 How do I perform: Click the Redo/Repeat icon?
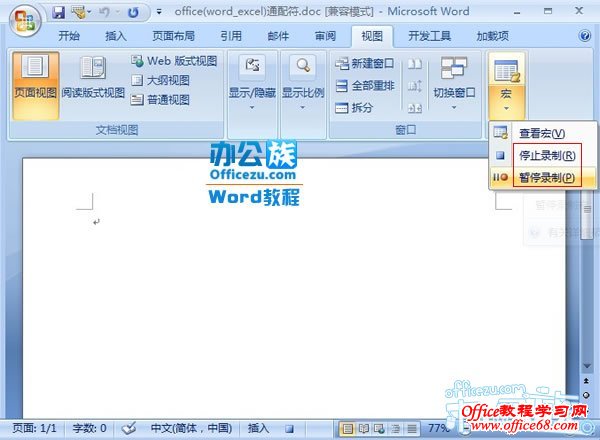(x=133, y=13)
